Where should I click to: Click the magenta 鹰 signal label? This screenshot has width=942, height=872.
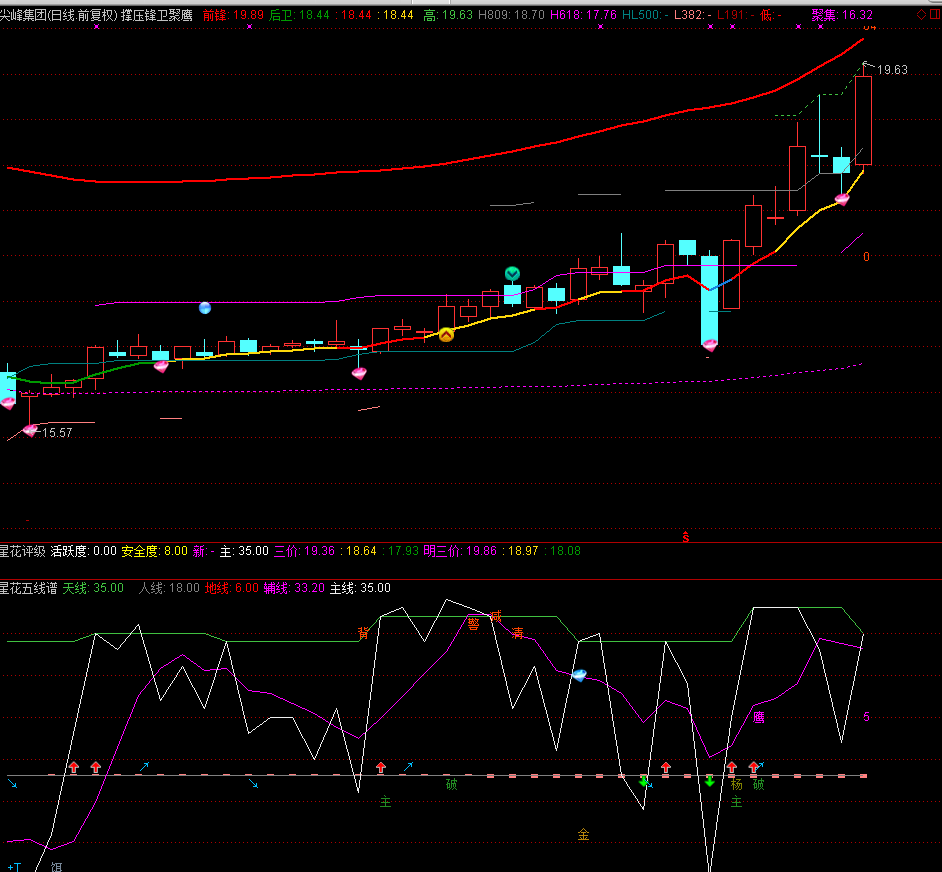tap(758, 717)
